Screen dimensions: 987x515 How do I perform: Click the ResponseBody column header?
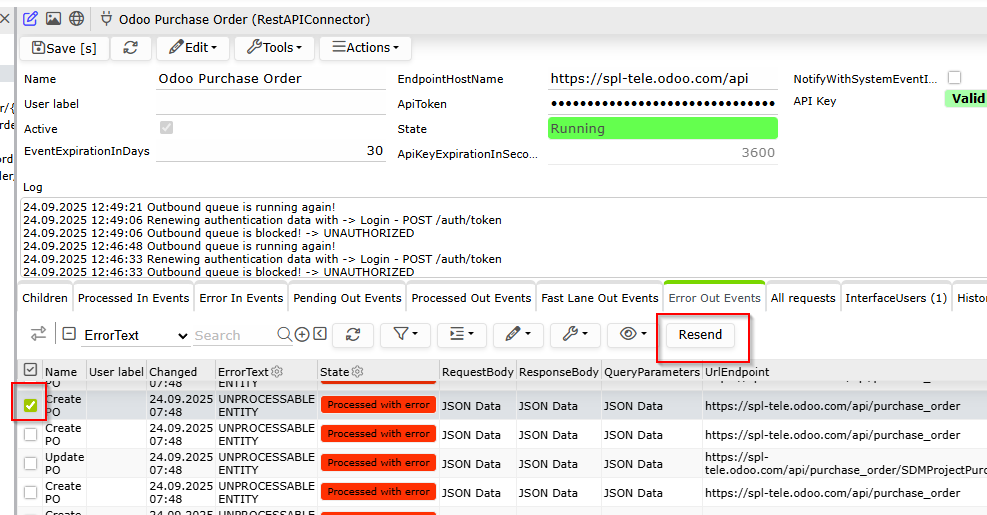[558, 372]
